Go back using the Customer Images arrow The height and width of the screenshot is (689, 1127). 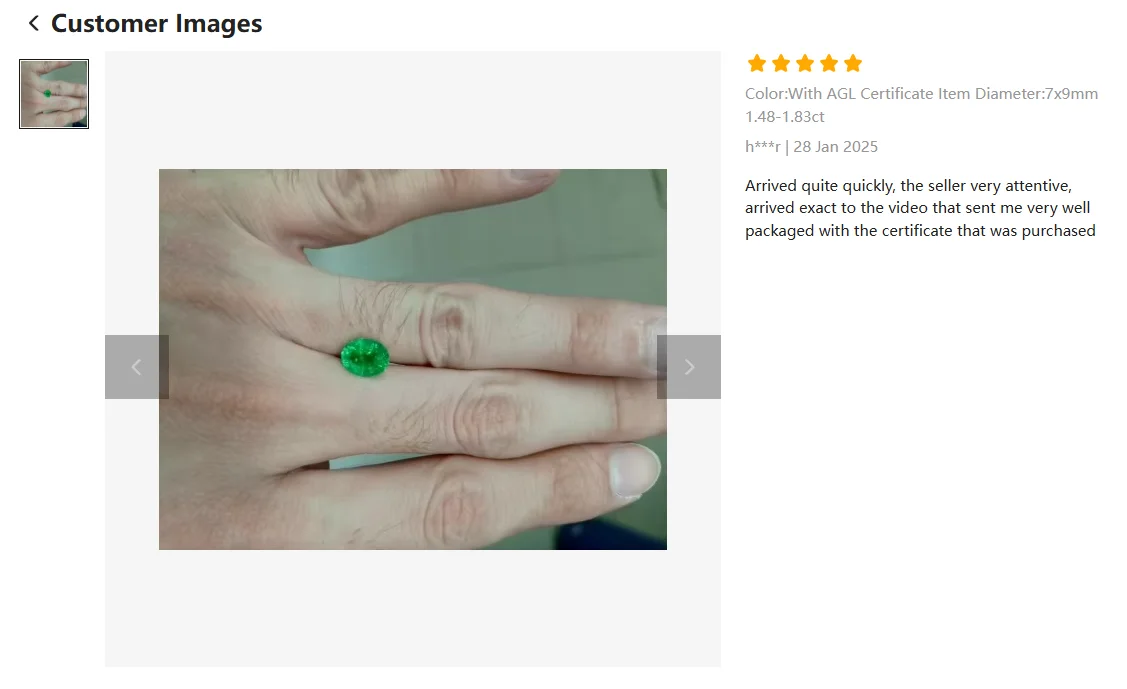click(x=33, y=24)
